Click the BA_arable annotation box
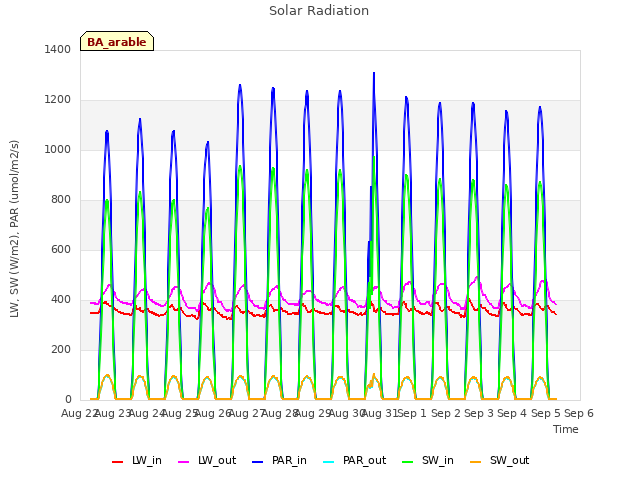 117,41
